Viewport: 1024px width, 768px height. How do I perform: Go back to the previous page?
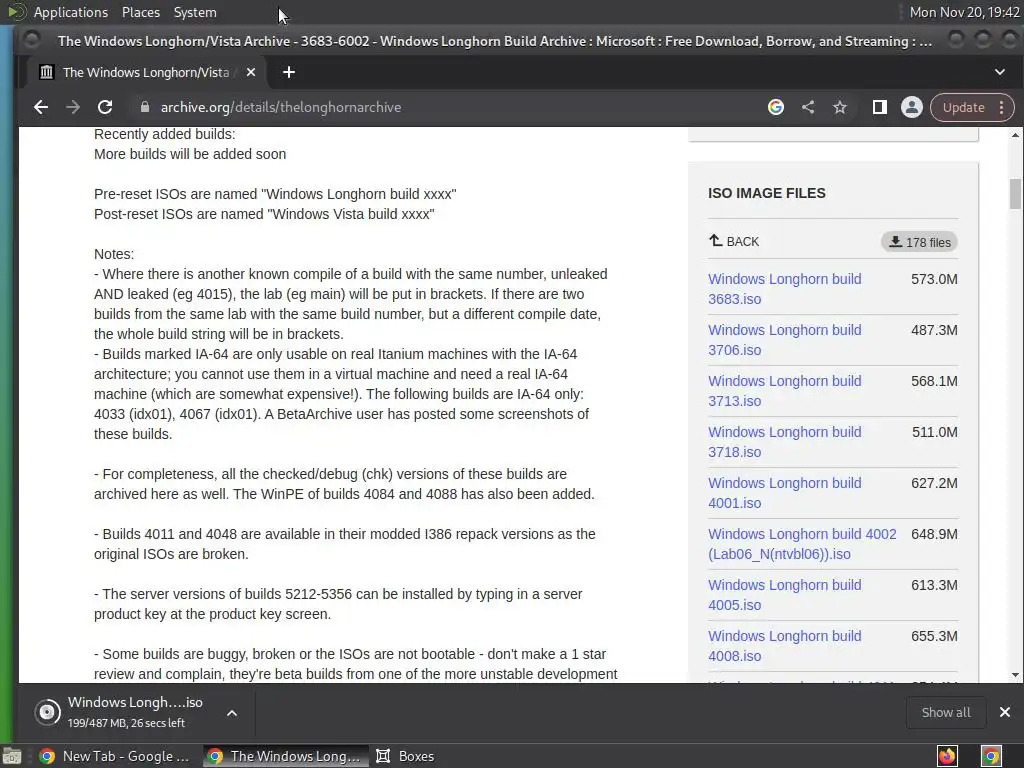[x=40, y=107]
